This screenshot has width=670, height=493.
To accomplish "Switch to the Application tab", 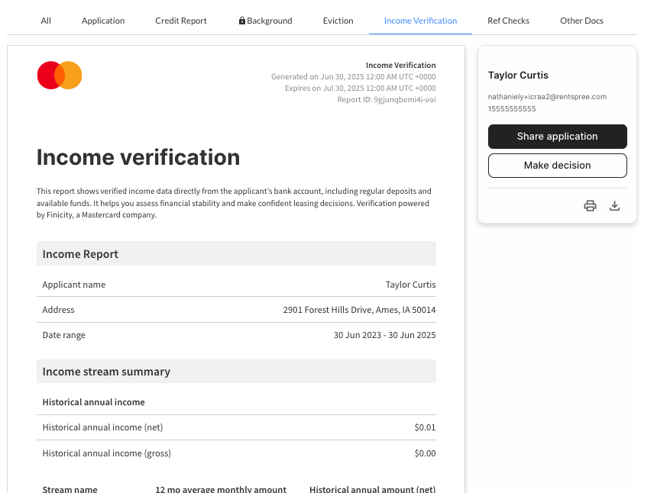I will [103, 21].
